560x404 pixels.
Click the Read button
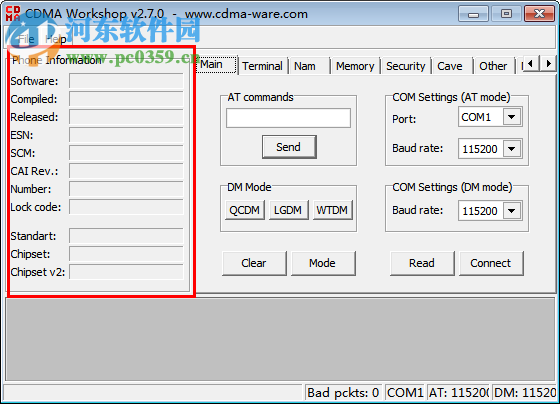(422, 263)
